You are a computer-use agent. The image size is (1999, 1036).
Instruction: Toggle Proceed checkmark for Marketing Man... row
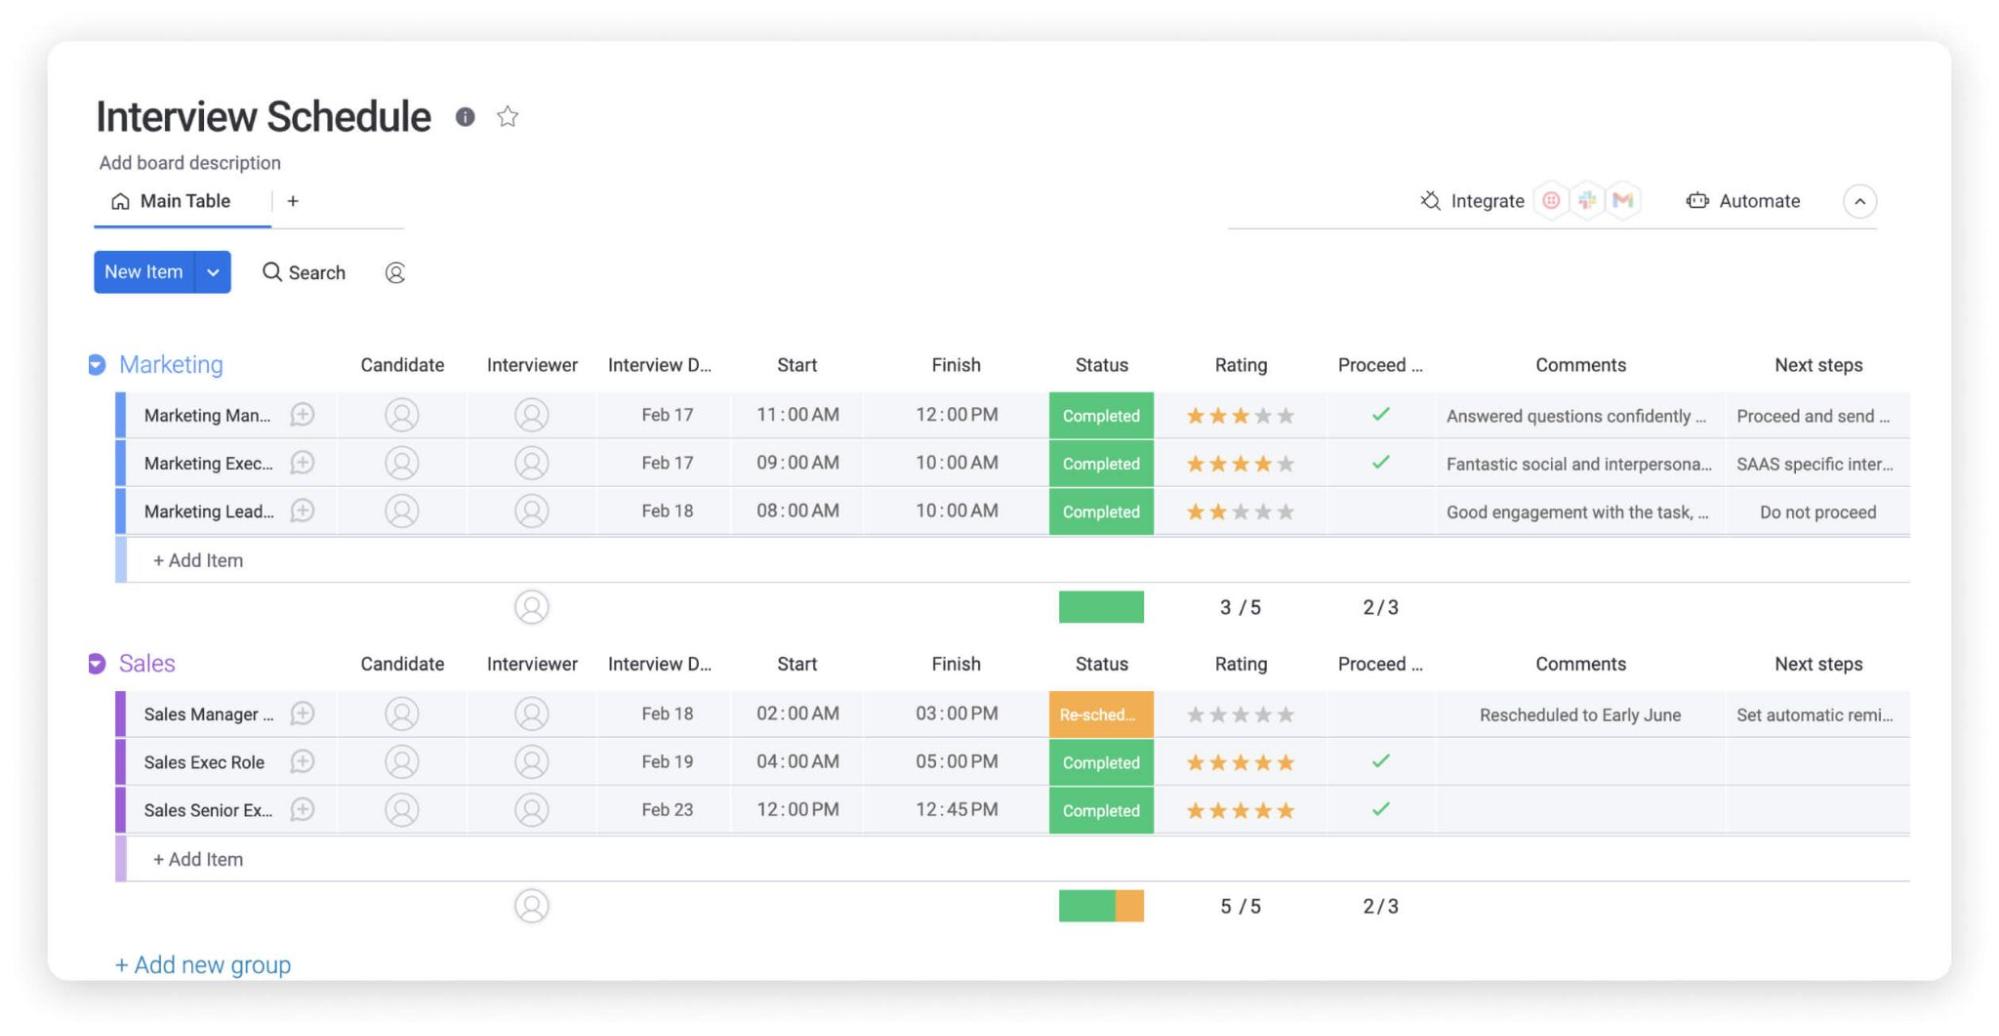tap(1381, 414)
